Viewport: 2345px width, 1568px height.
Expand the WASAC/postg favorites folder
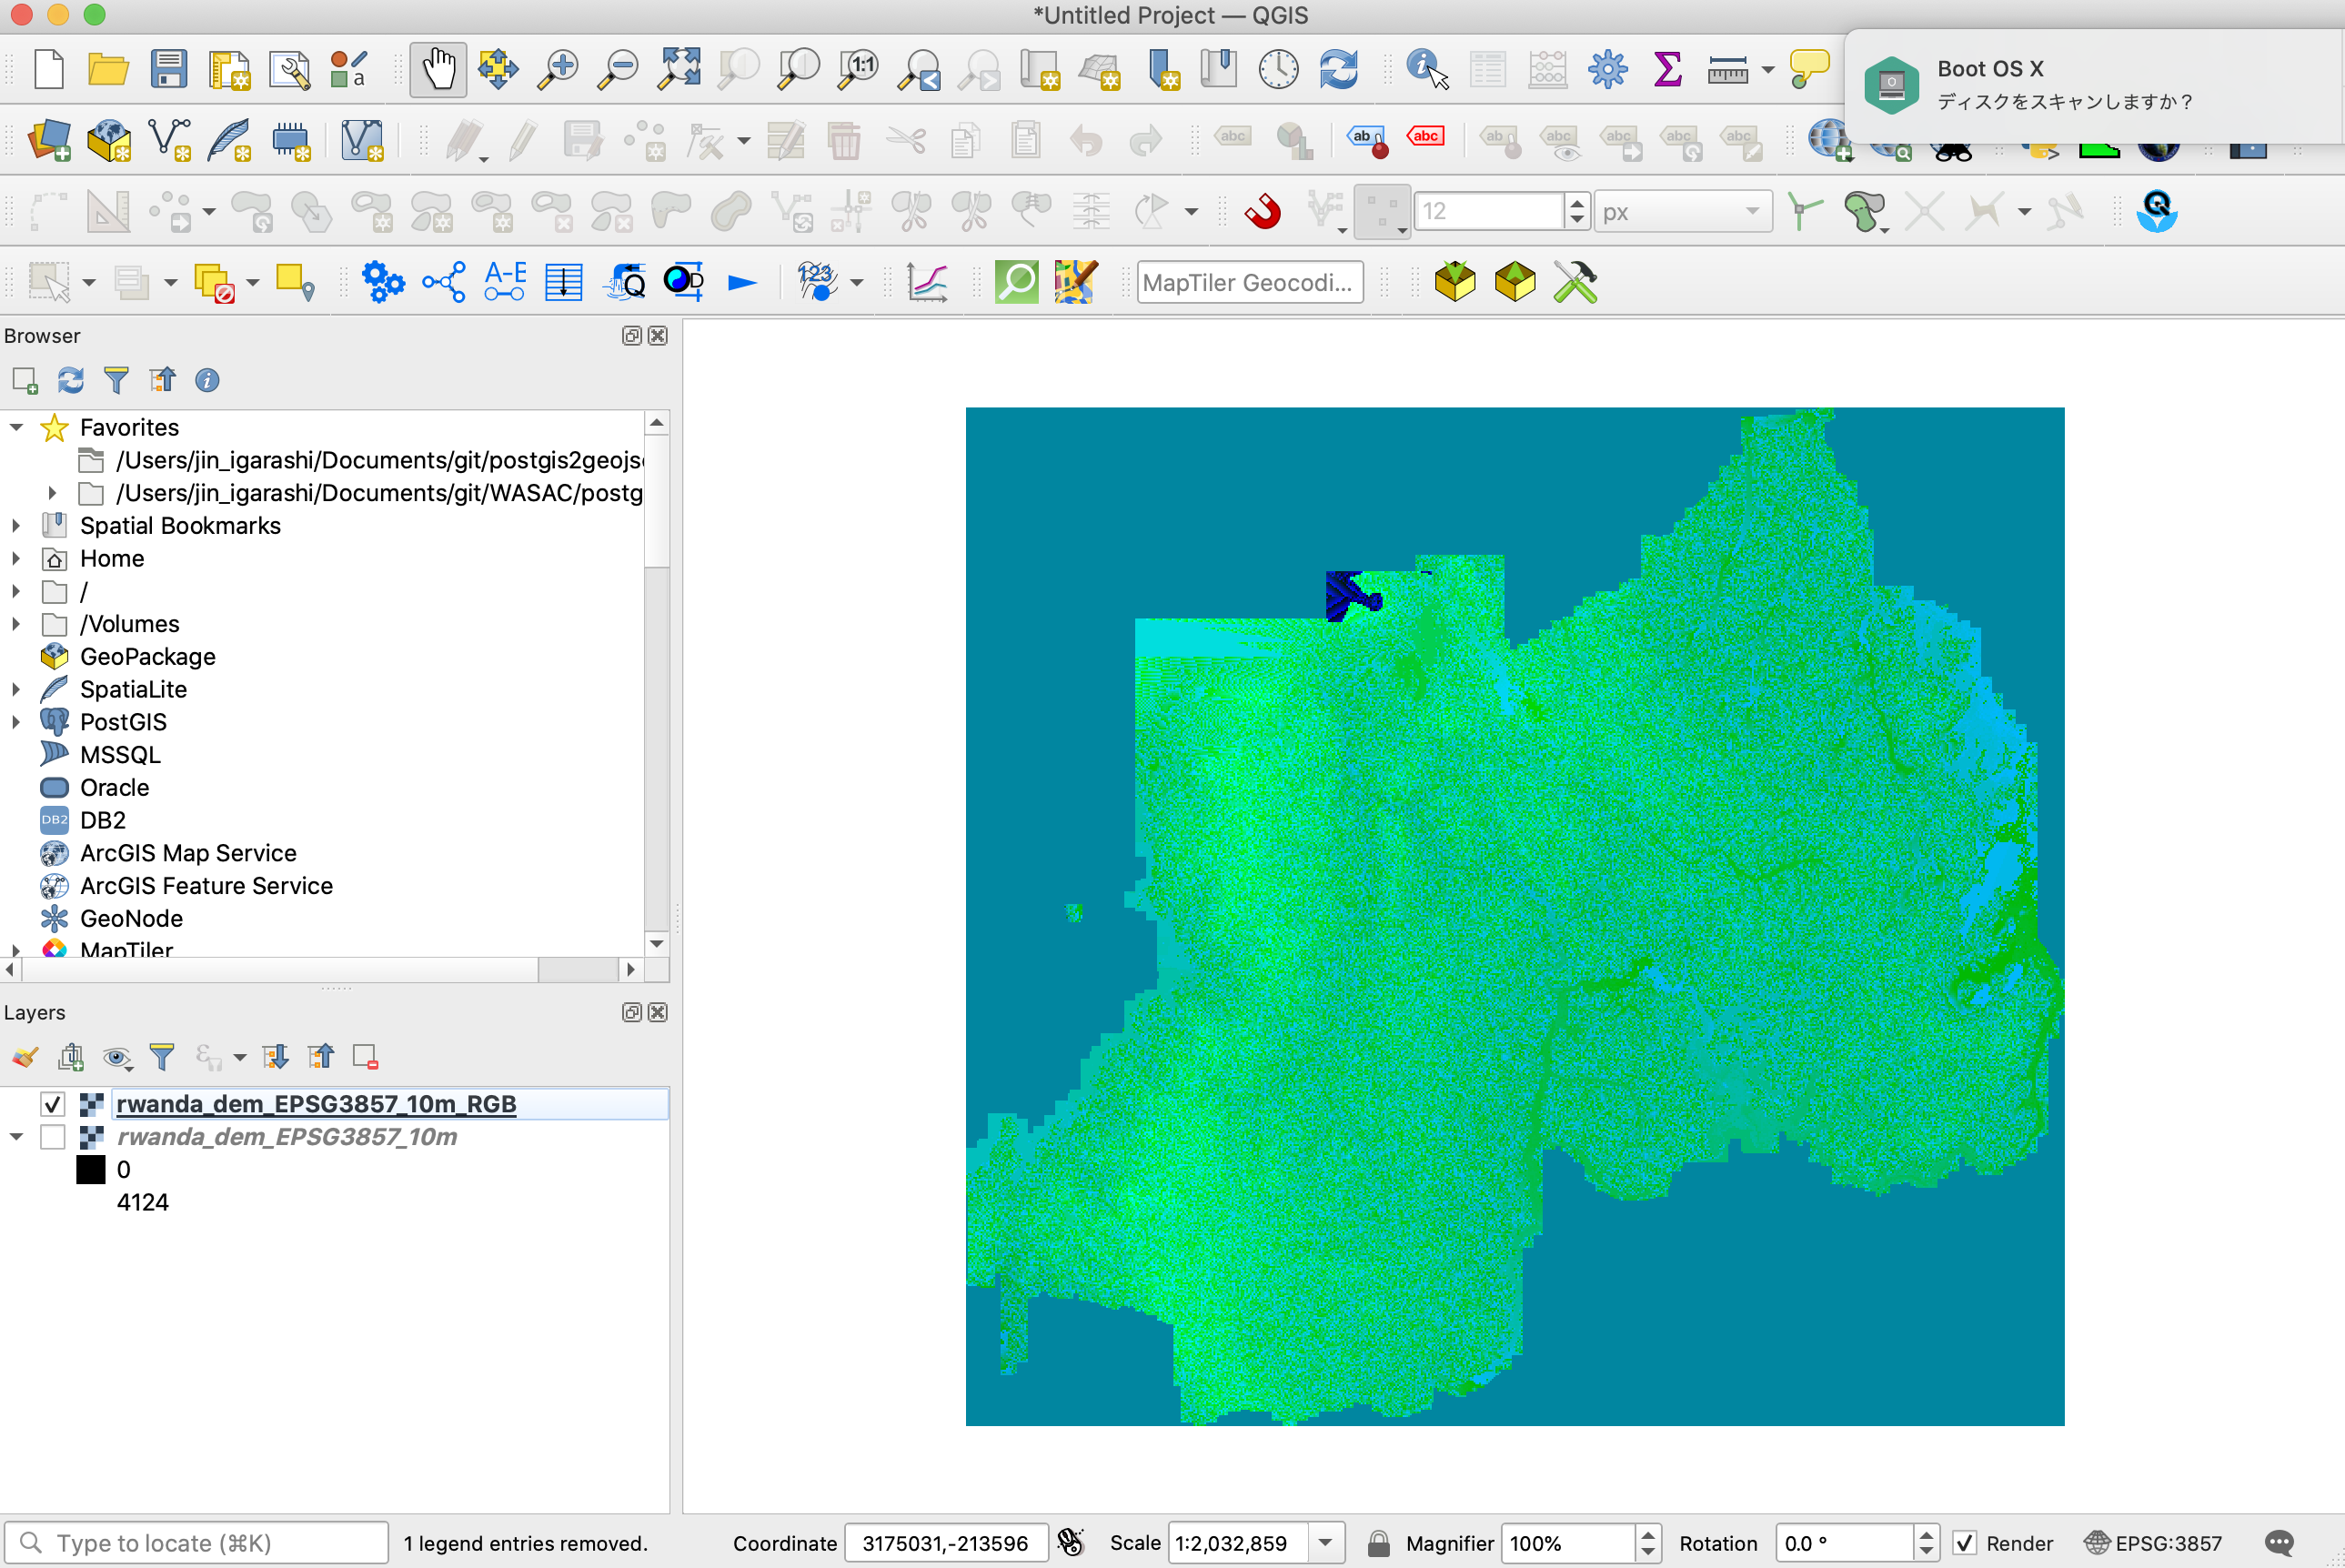(53, 493)
